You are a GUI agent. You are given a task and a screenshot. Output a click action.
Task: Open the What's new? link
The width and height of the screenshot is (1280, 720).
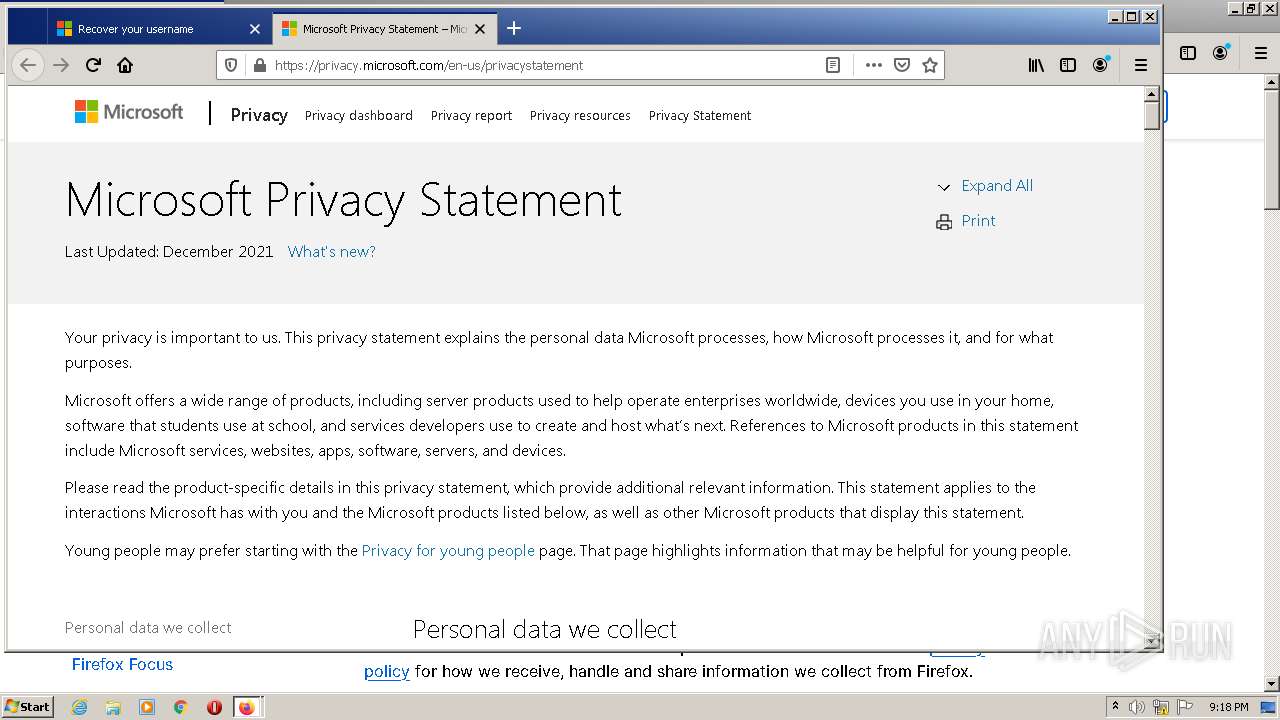332,252
